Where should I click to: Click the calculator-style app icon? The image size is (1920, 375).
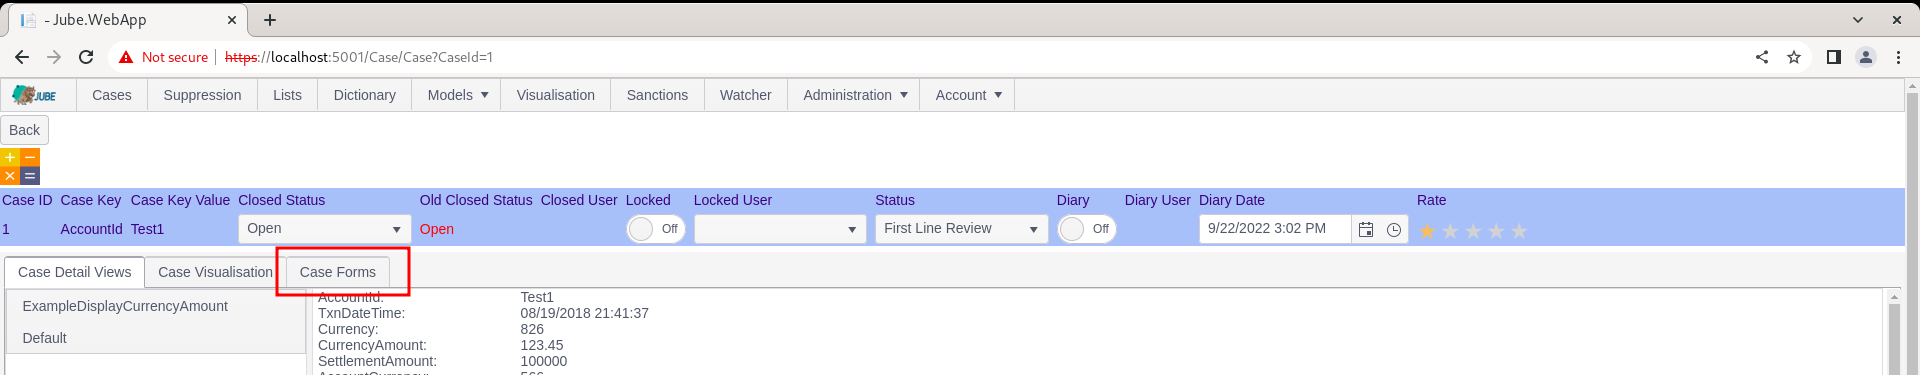point(20,167)
